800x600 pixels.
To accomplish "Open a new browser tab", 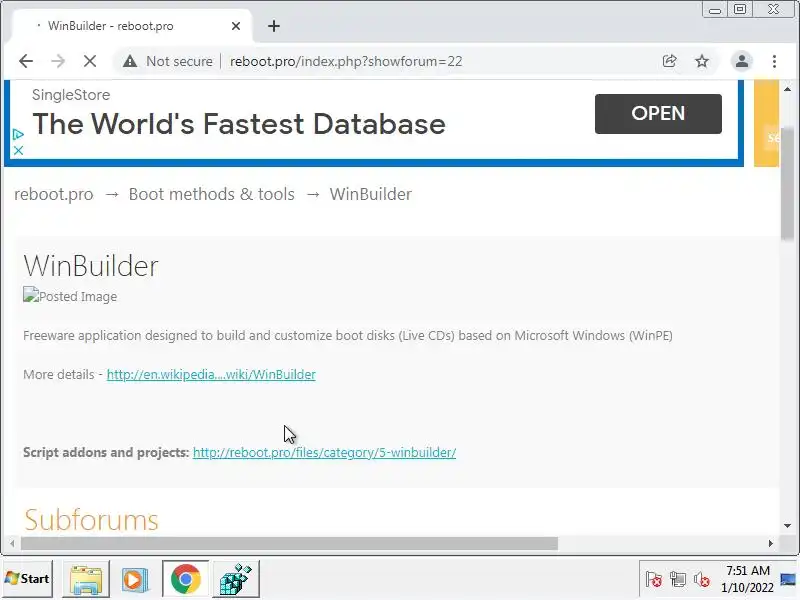I will click(x=274, y=26).
